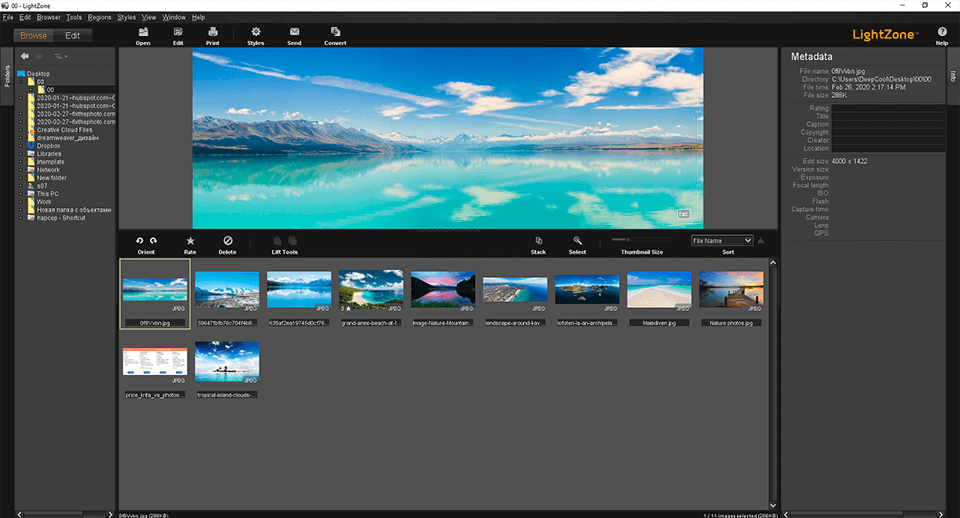Click the Rating field in Metadata
The width and height of the screenshot is (960, 518).
point(888,108)
